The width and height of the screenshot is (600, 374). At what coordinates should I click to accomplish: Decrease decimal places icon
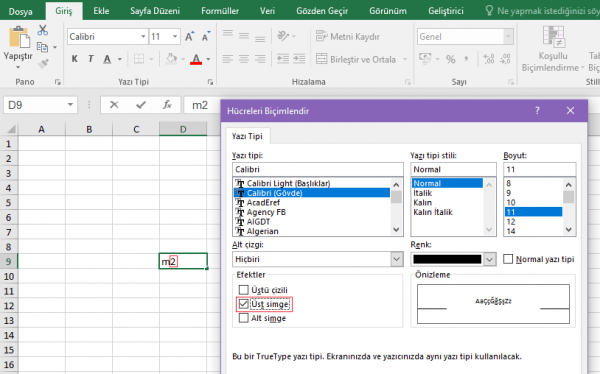(505, 59)
